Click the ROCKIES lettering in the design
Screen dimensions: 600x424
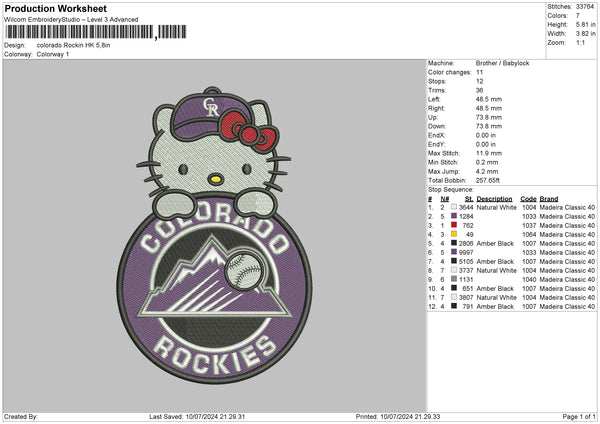214,356
